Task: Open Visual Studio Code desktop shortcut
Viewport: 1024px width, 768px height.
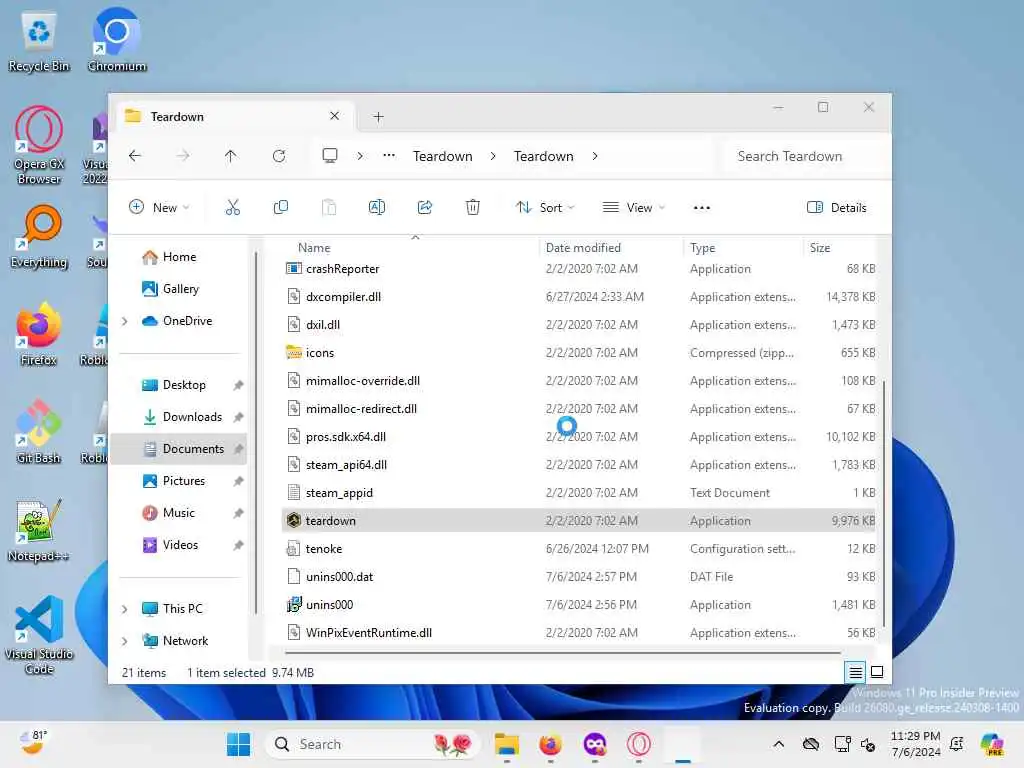Action: click(39, 635)
